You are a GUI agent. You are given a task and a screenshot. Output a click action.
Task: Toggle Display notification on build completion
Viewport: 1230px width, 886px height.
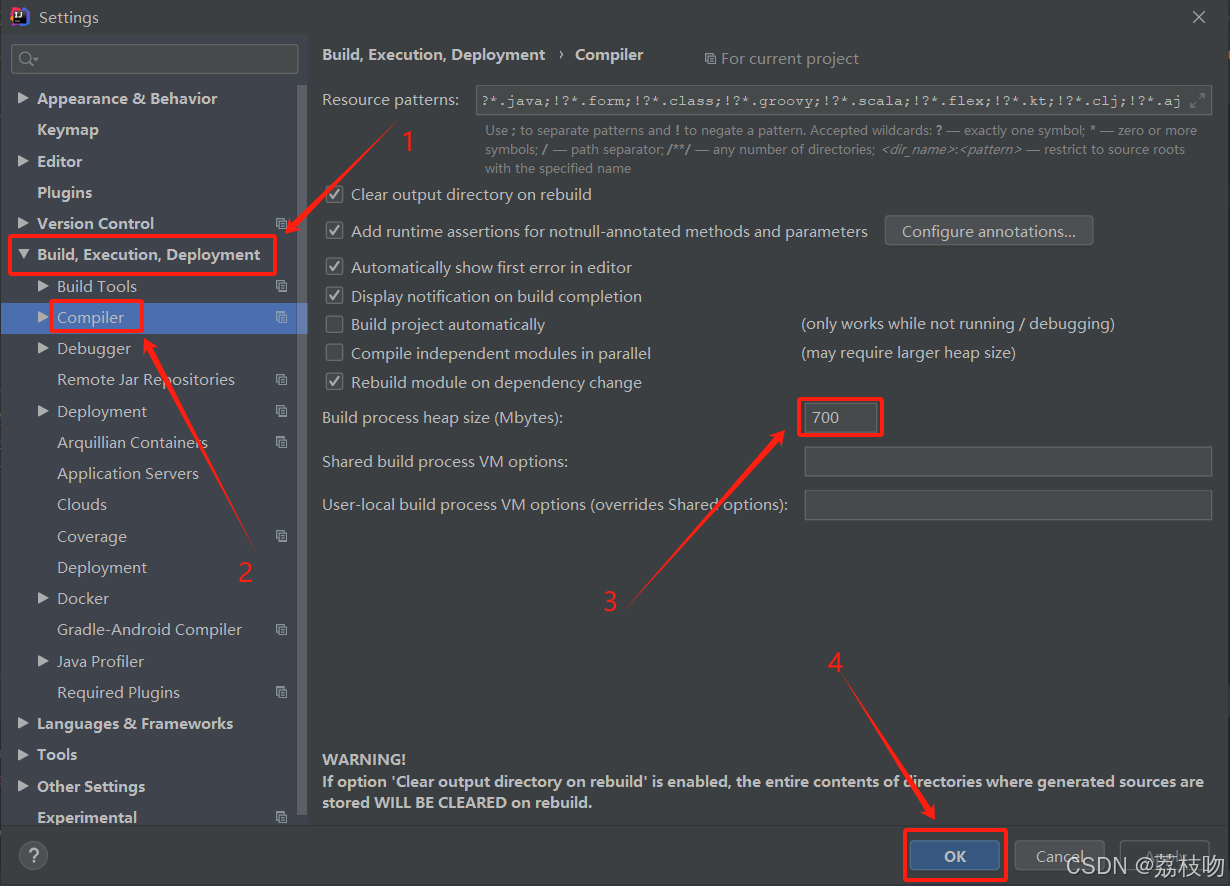click(x=335, y=296)
